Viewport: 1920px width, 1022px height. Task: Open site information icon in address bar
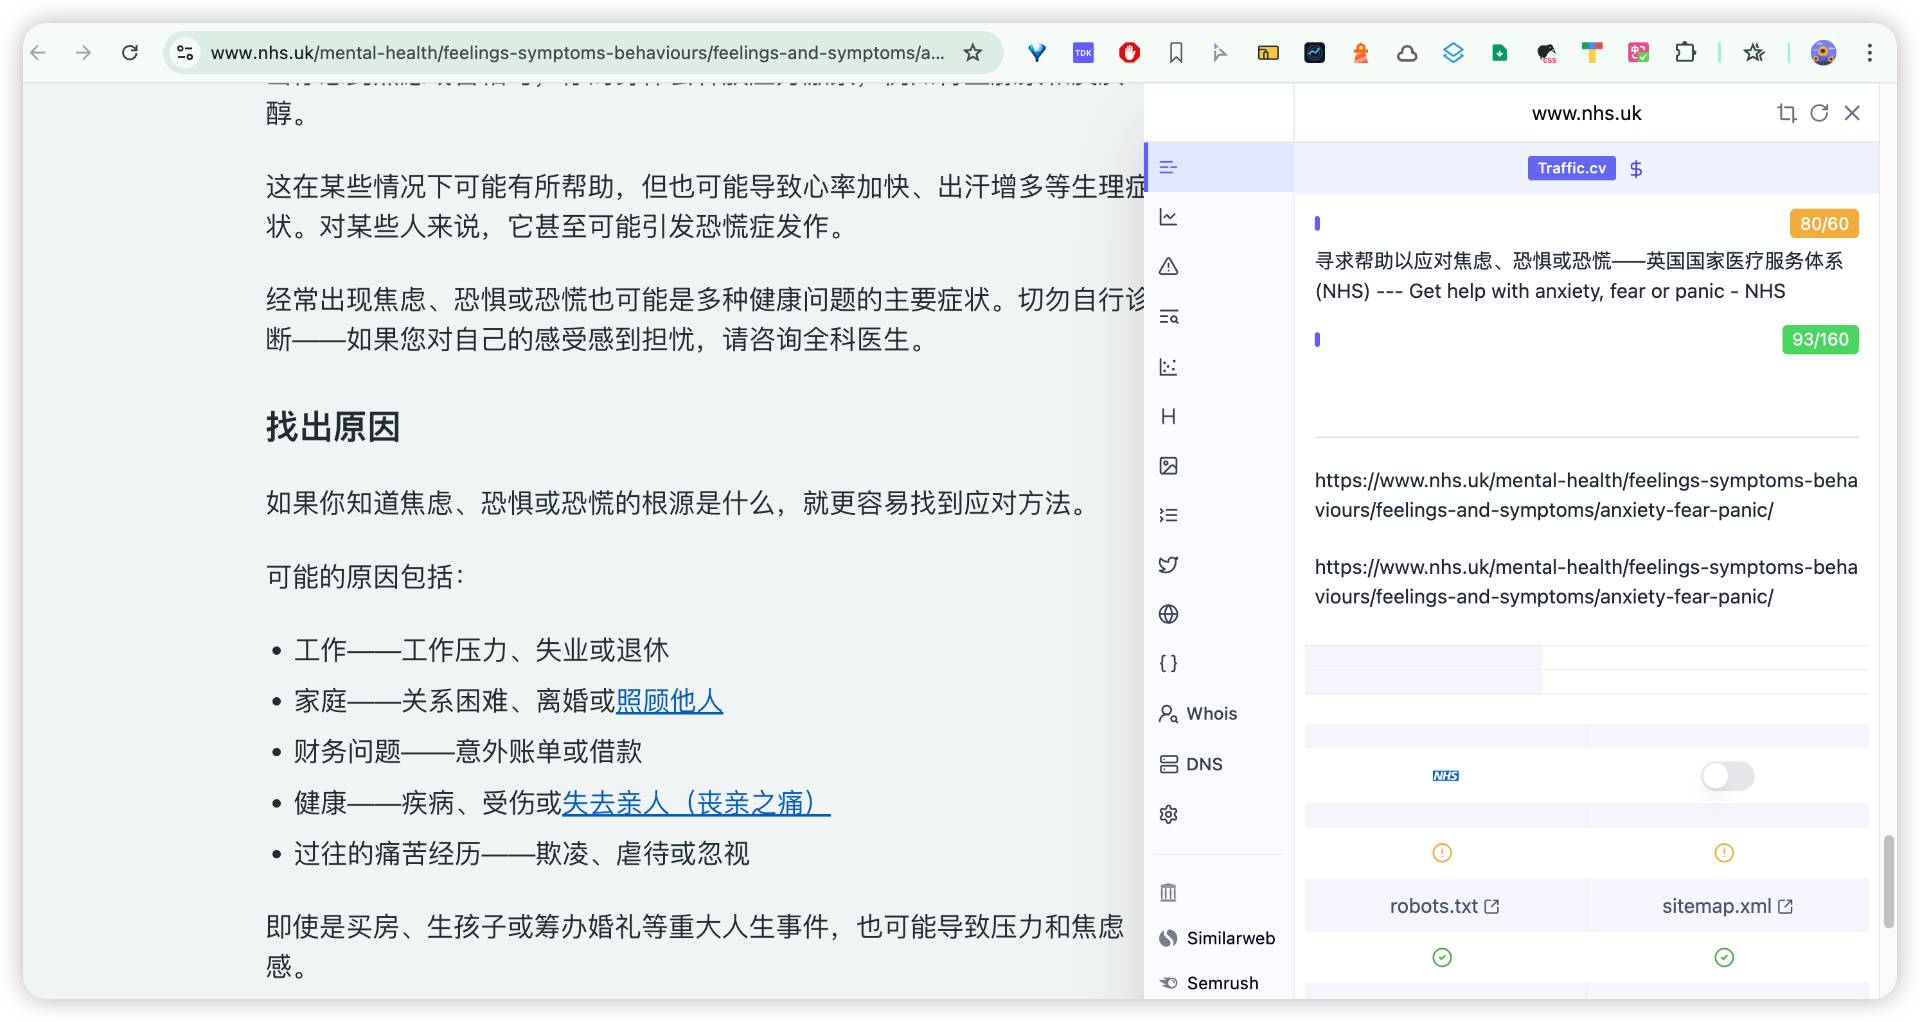185,53
